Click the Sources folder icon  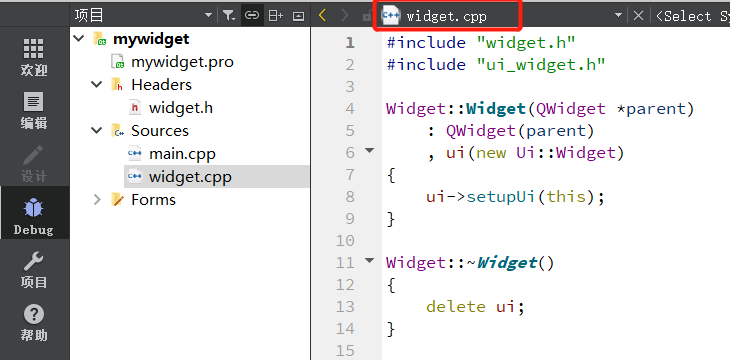pos(117,131)
